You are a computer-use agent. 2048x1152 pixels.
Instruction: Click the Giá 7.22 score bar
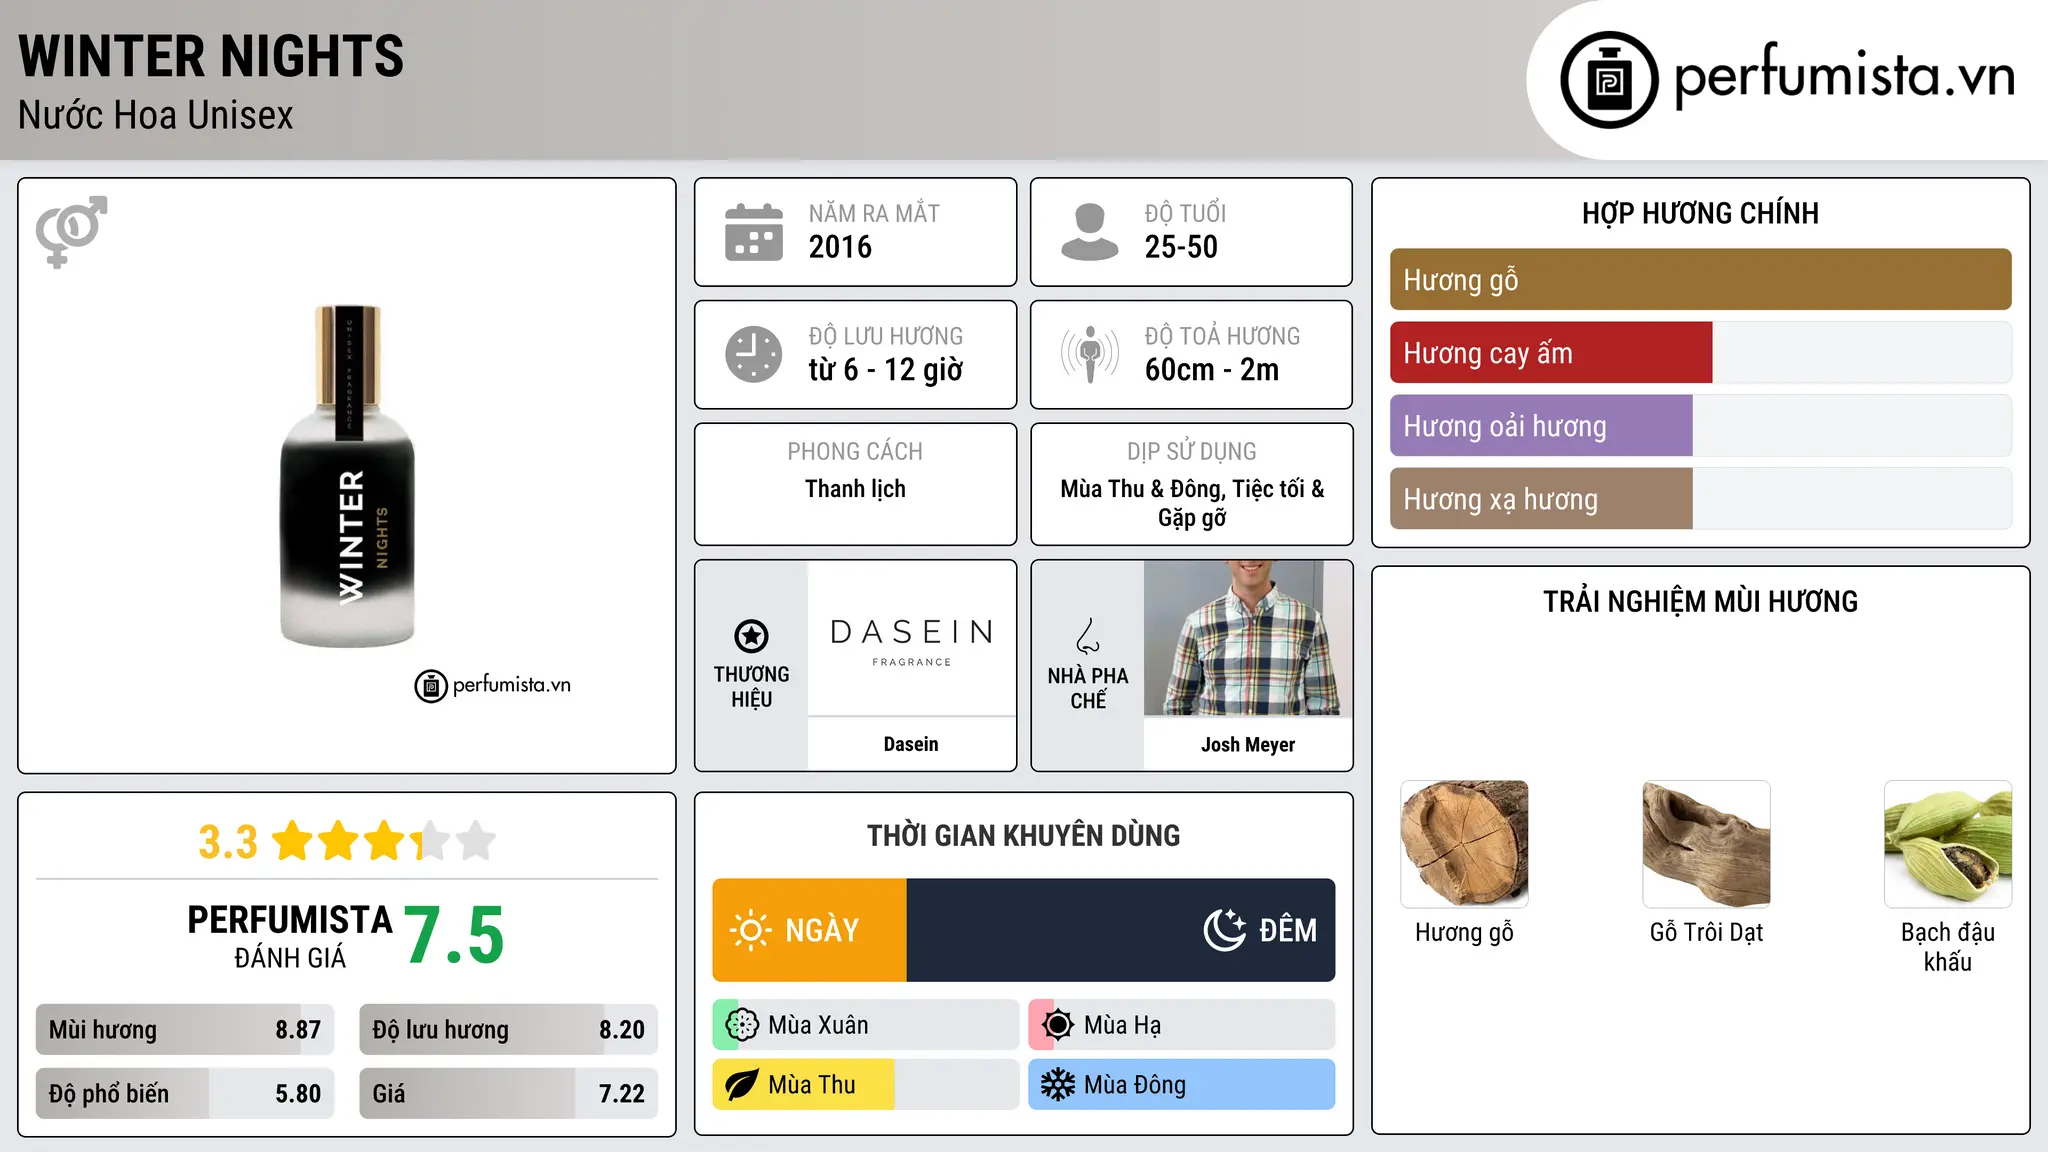coord(508,1093)
